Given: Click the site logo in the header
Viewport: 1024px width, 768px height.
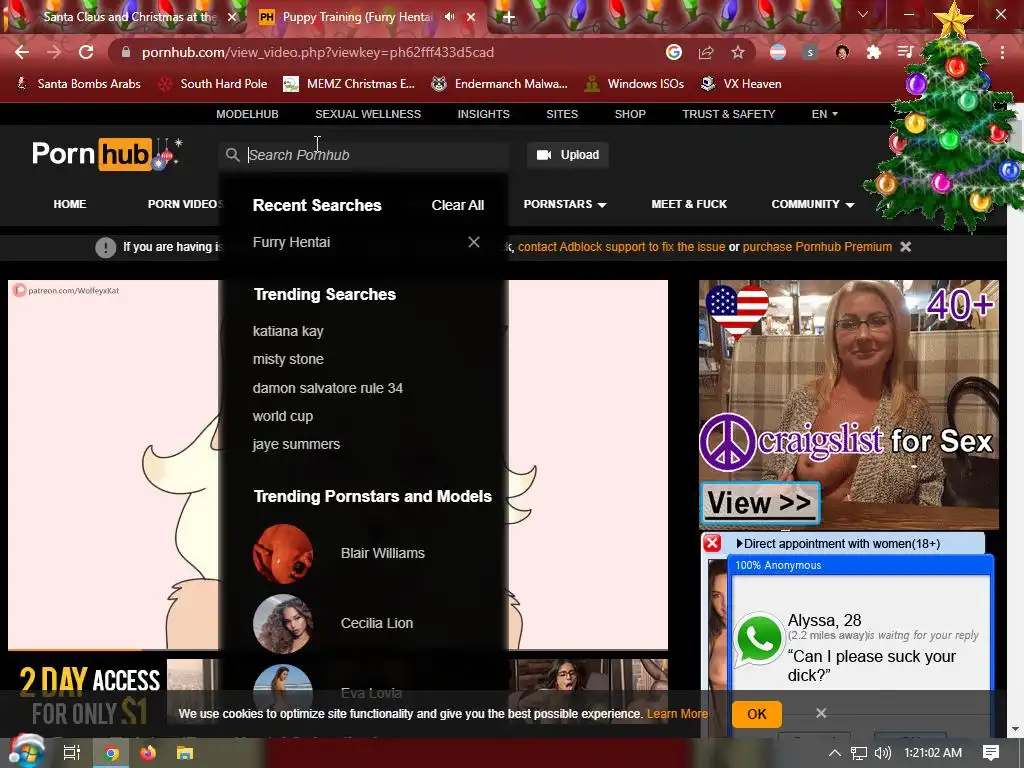Looking at the screenshot, I should tap(106, 154).
